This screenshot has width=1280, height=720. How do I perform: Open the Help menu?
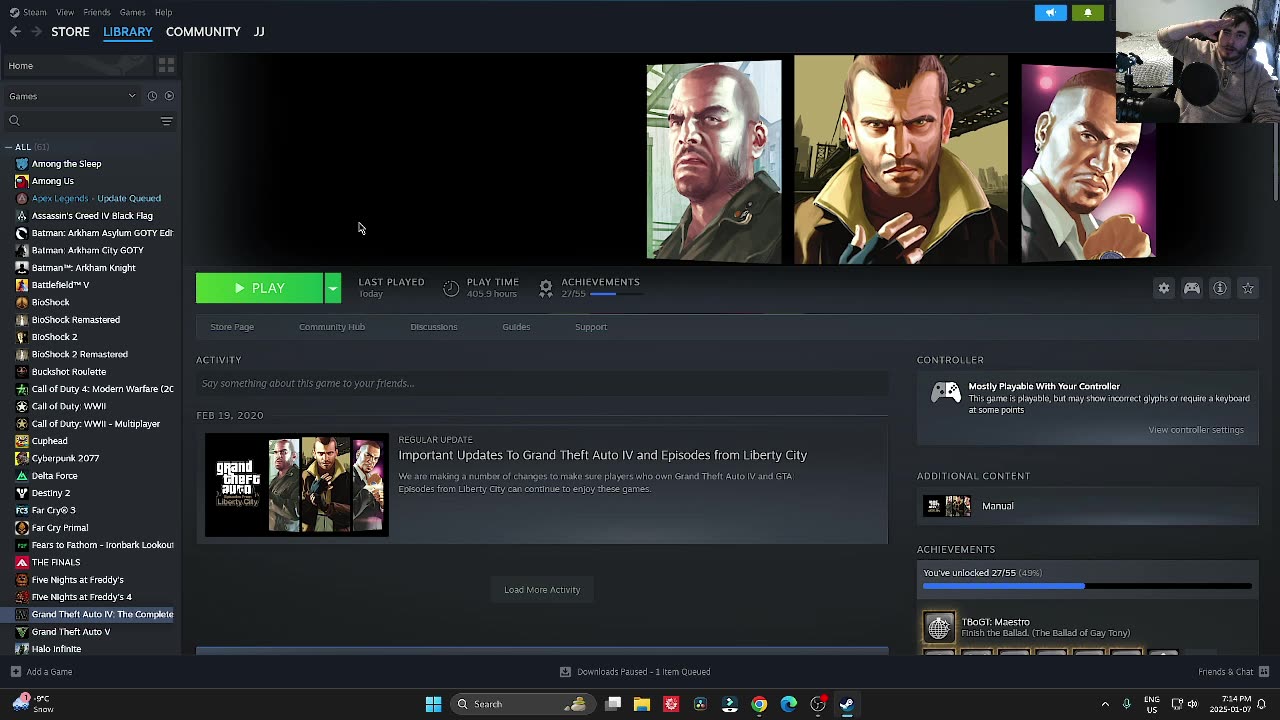(x=164, y=12)
